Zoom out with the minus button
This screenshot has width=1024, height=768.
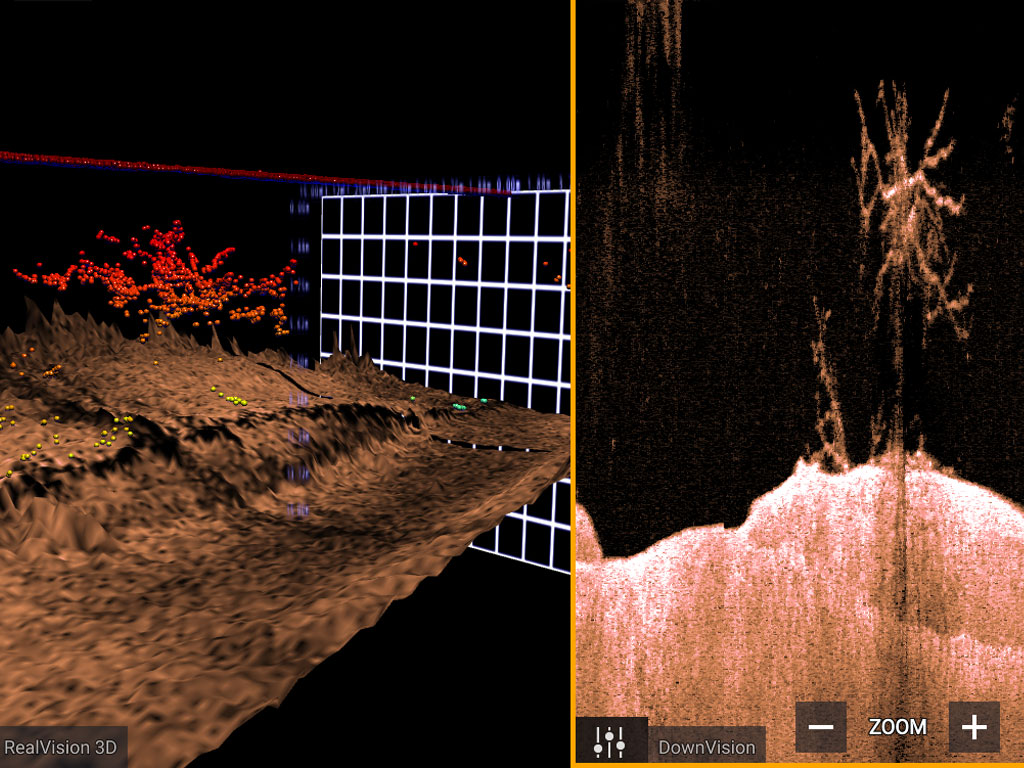[821, 727]
